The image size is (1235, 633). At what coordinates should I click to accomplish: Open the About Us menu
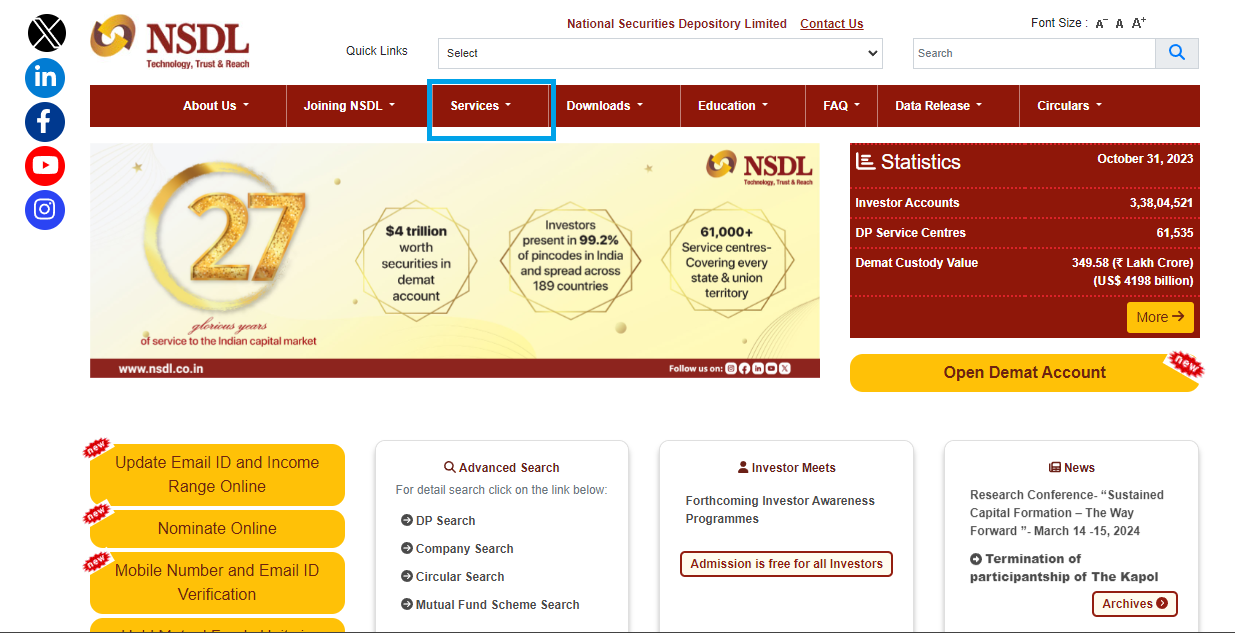(215, 106)
